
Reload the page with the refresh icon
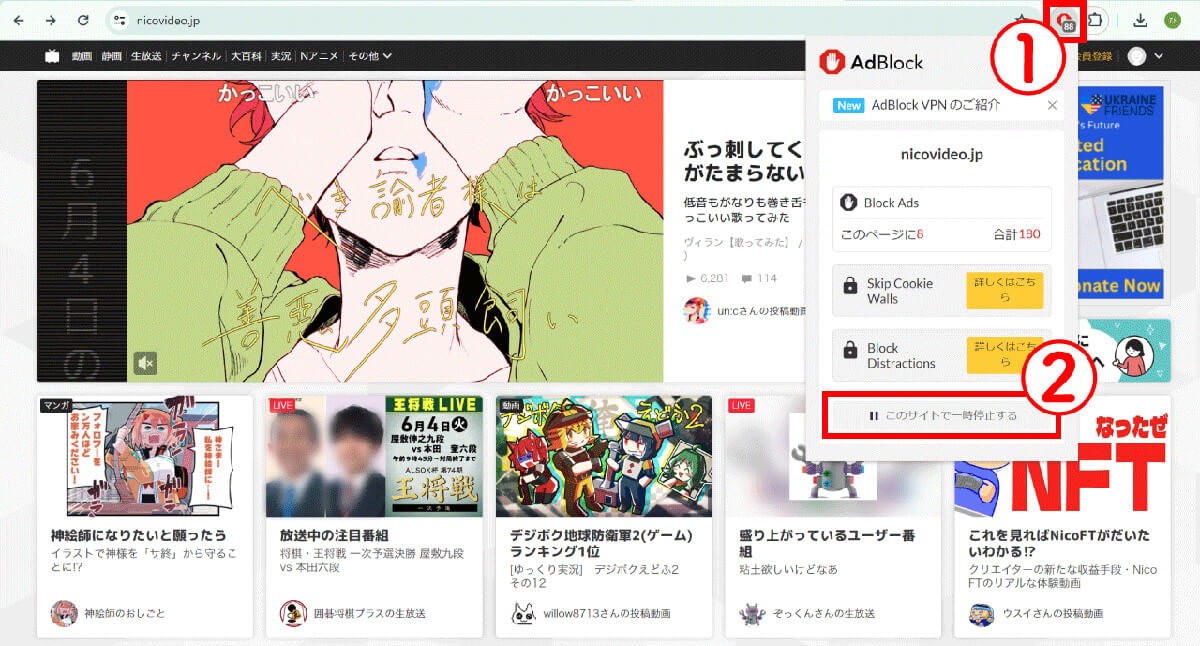click(83, 20)
